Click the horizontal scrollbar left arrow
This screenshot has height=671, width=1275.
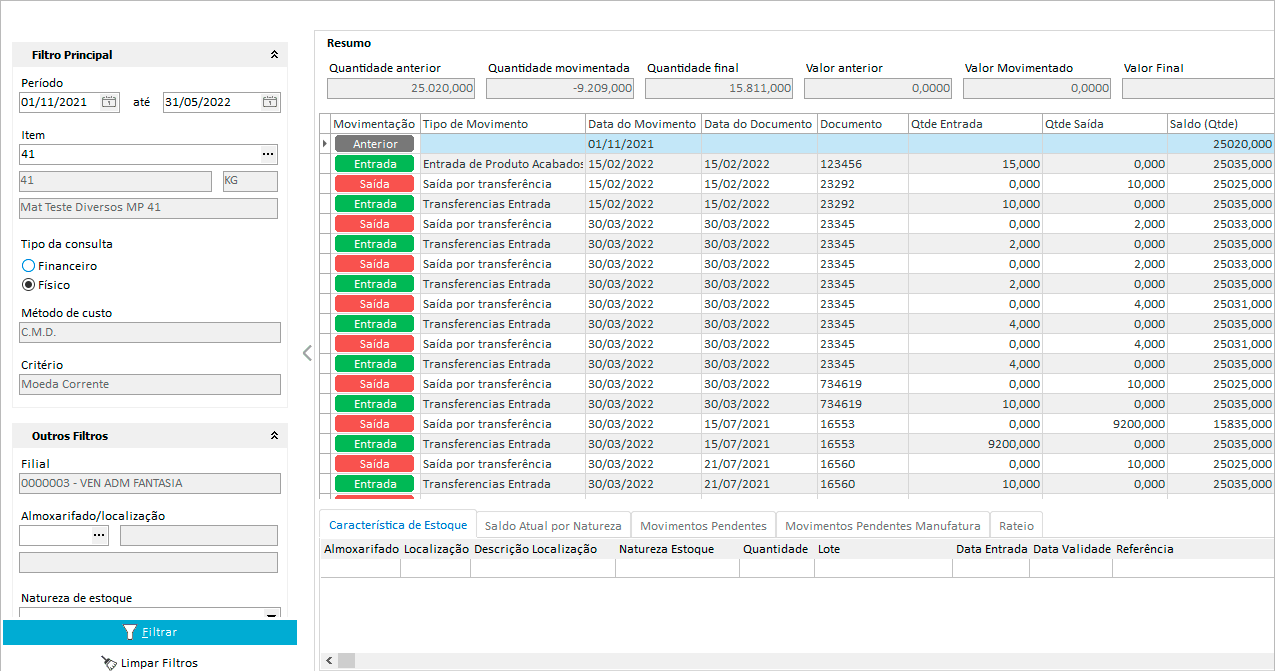328,661
